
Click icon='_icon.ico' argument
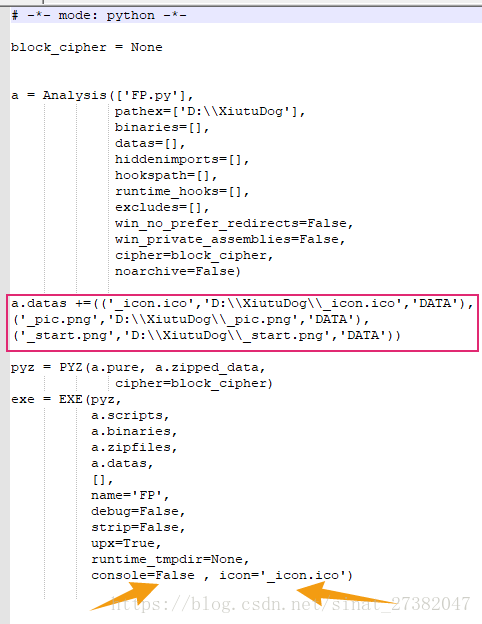(283, 575)
